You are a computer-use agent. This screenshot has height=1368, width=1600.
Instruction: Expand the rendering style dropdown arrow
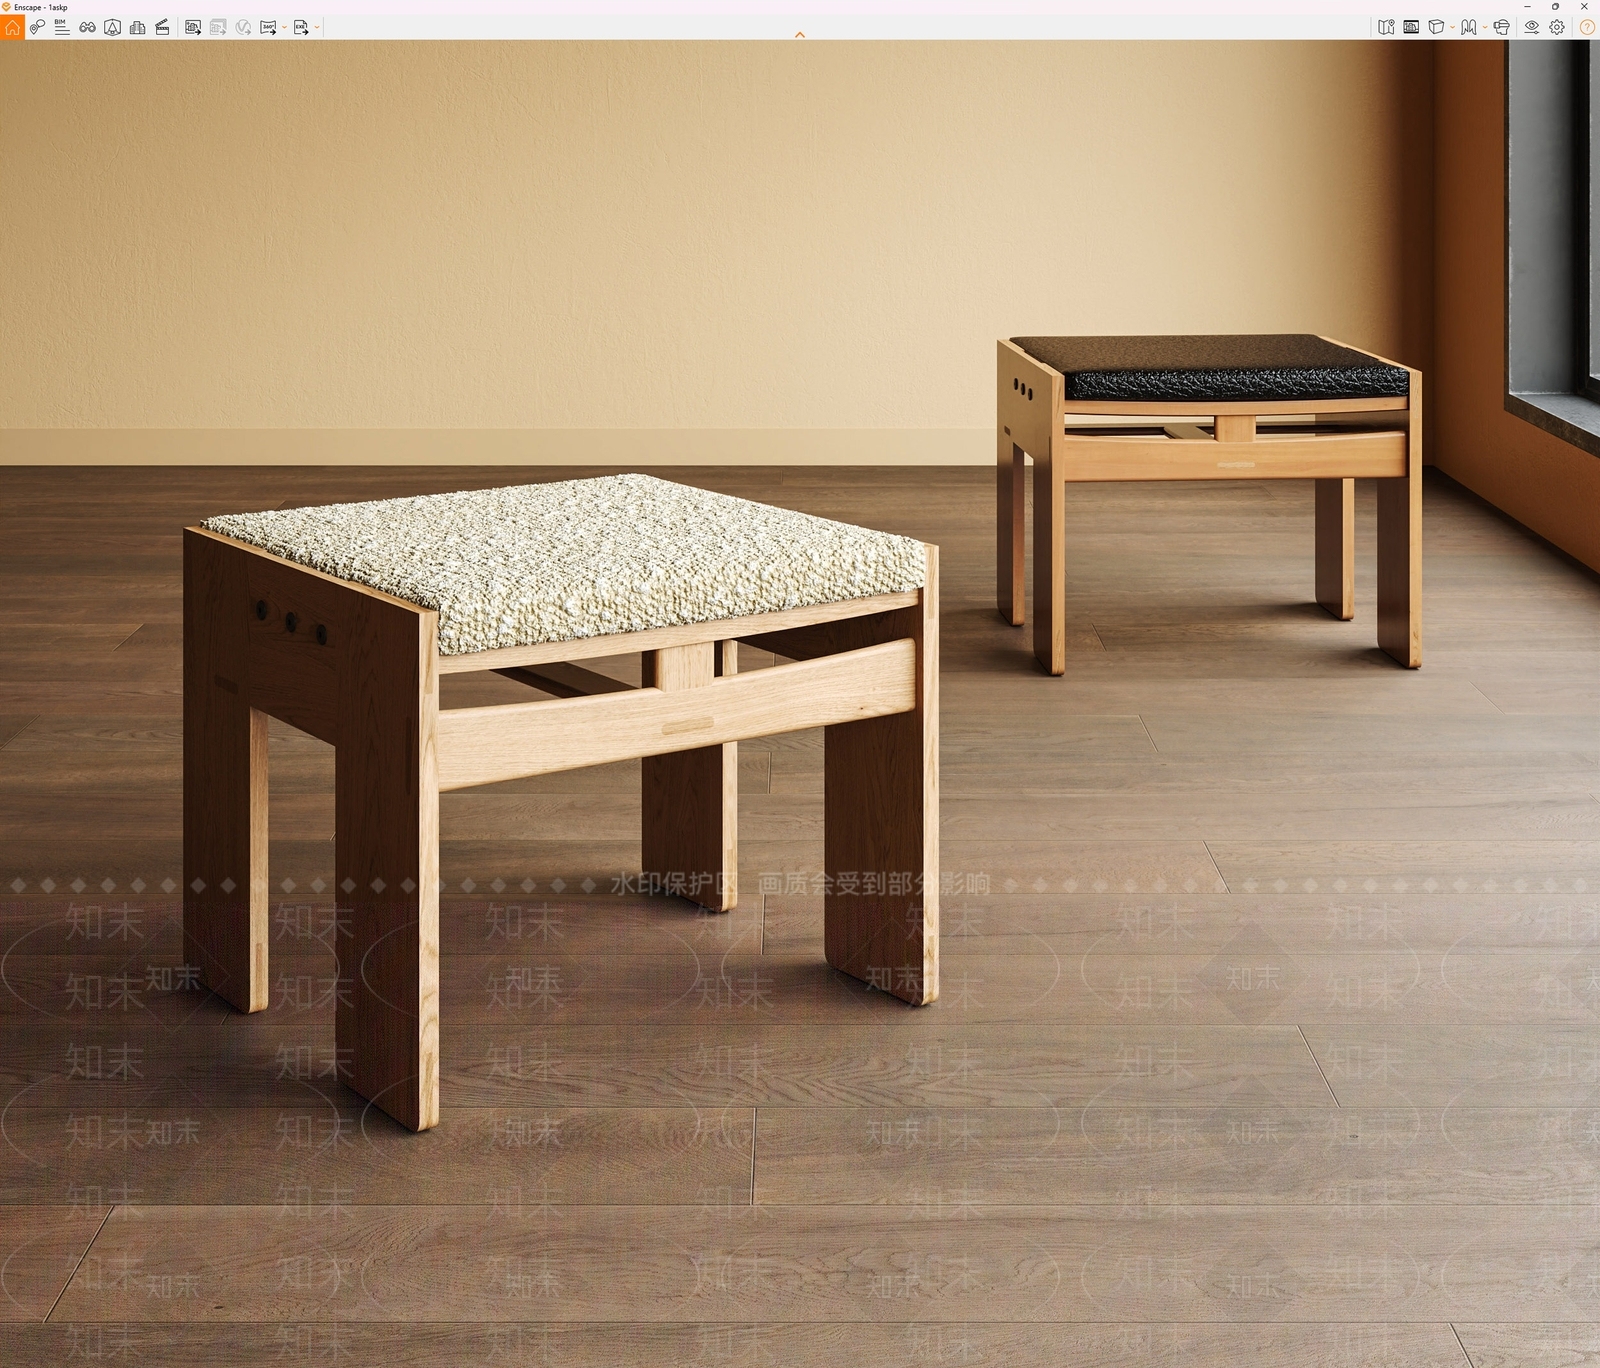[x=1485, y=28]
